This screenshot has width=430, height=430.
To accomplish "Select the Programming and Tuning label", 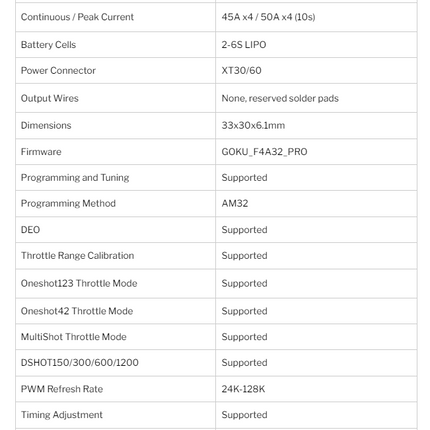I will coord(75,178).
